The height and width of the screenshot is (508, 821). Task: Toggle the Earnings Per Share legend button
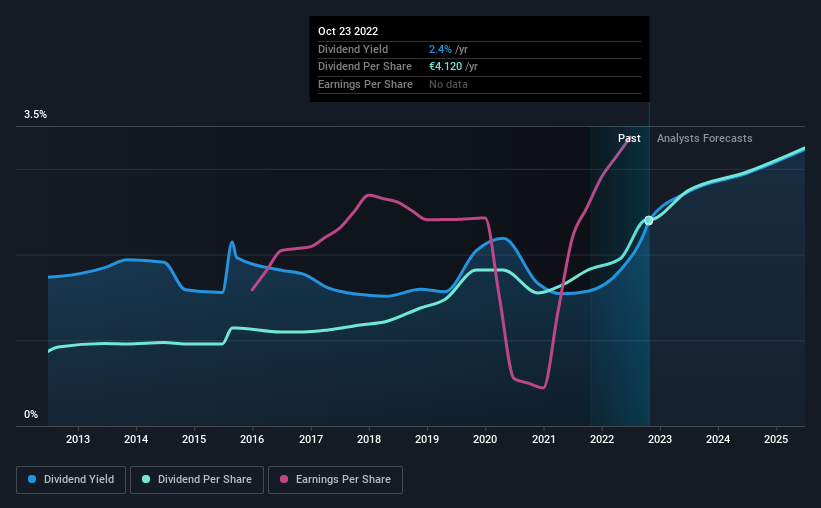[x=335, y=480]
